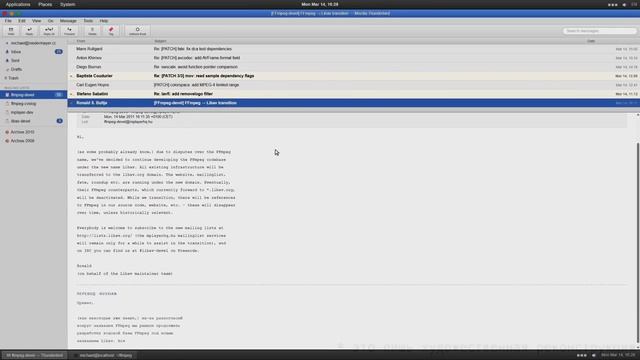Screen dimensions: 640x360
Task: Open the Help menu
Action: [104, 21]
